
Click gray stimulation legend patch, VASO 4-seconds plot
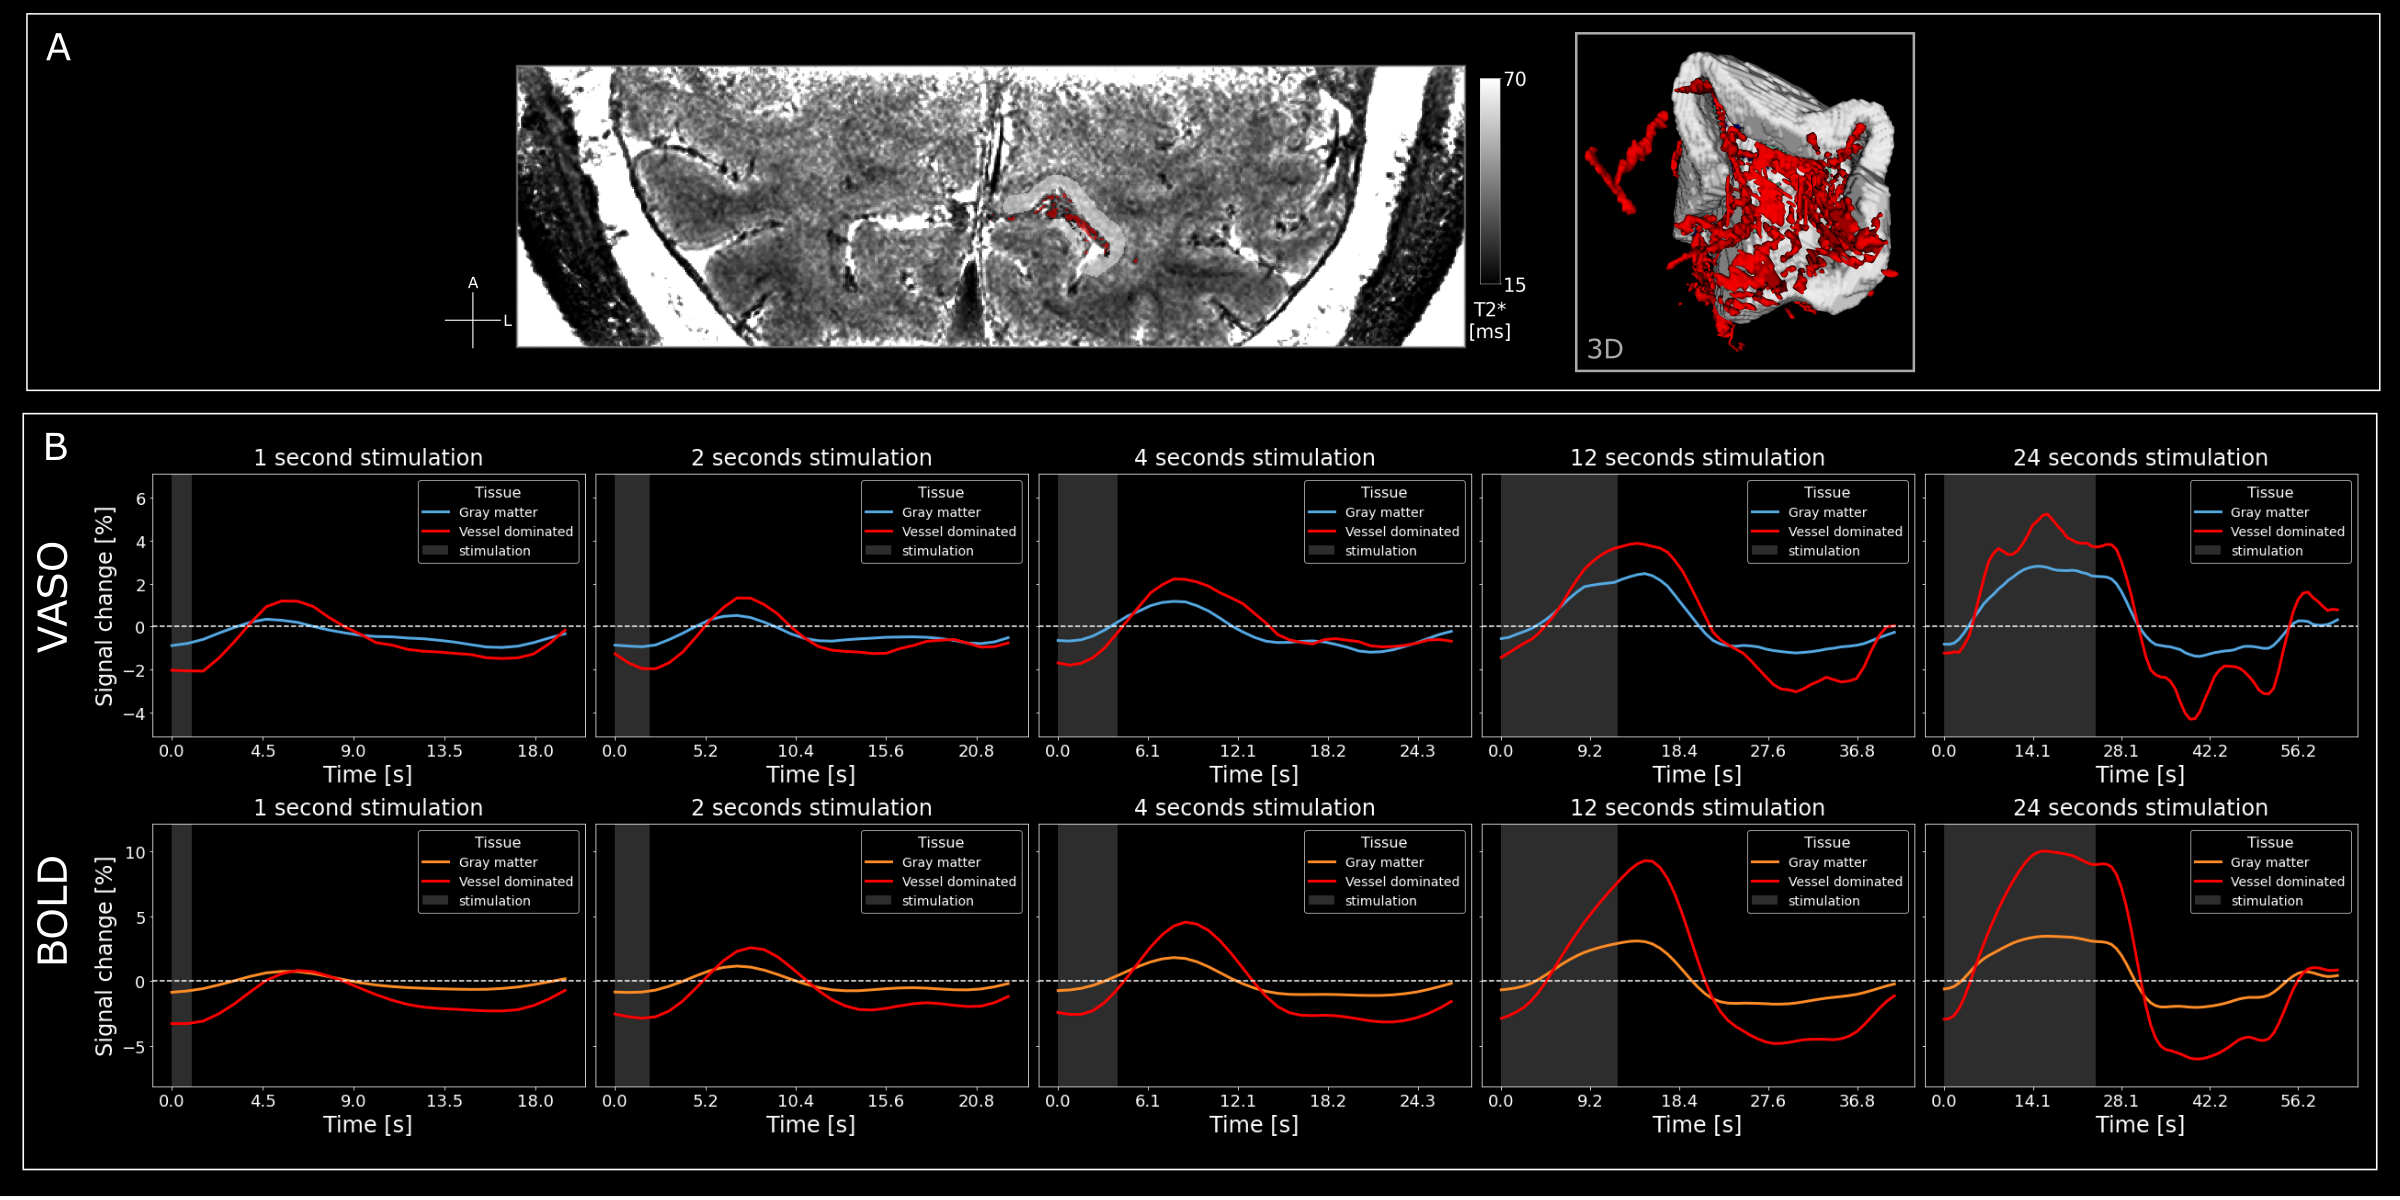(x=1322, y=551)
